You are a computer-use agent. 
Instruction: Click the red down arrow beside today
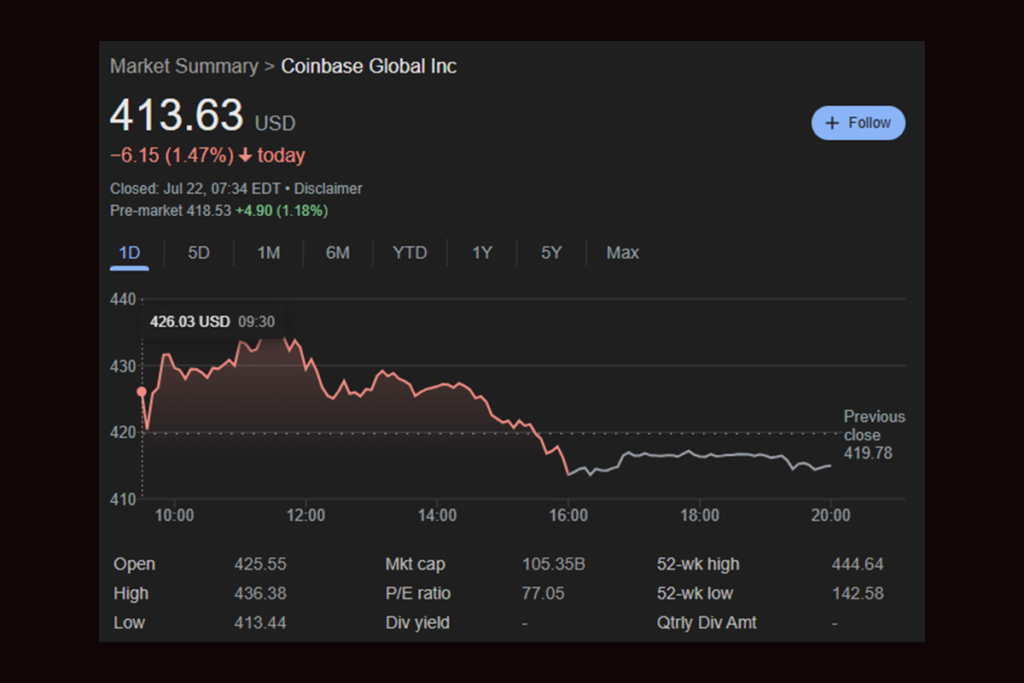246,156
